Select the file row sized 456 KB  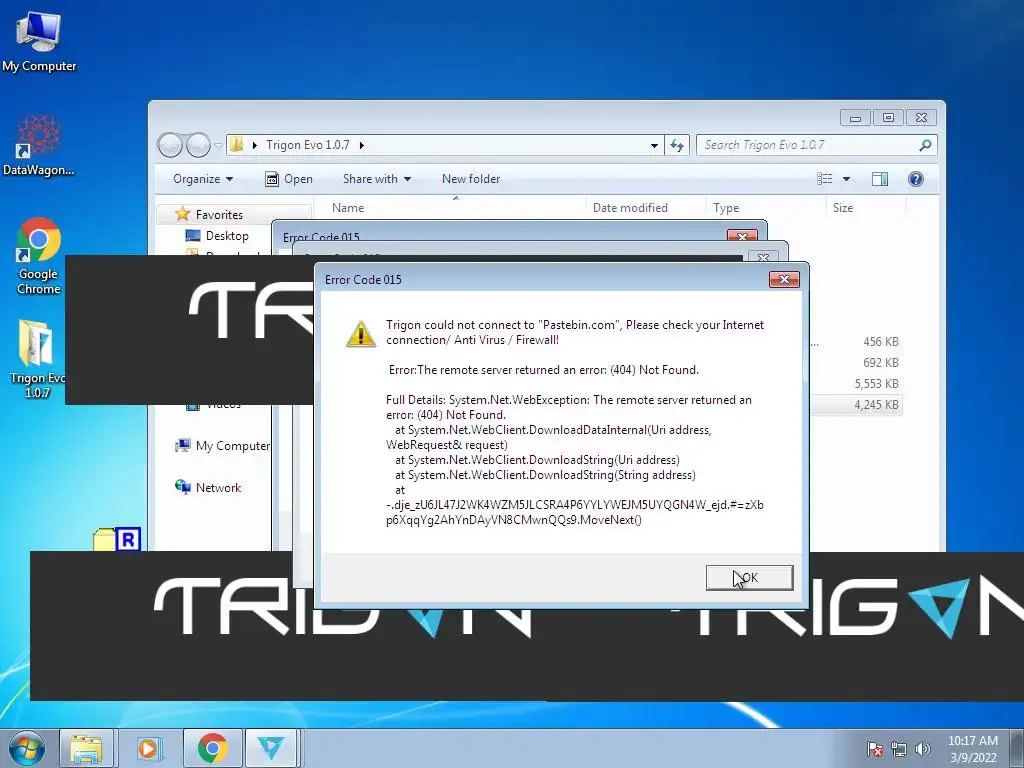point(856,342)
